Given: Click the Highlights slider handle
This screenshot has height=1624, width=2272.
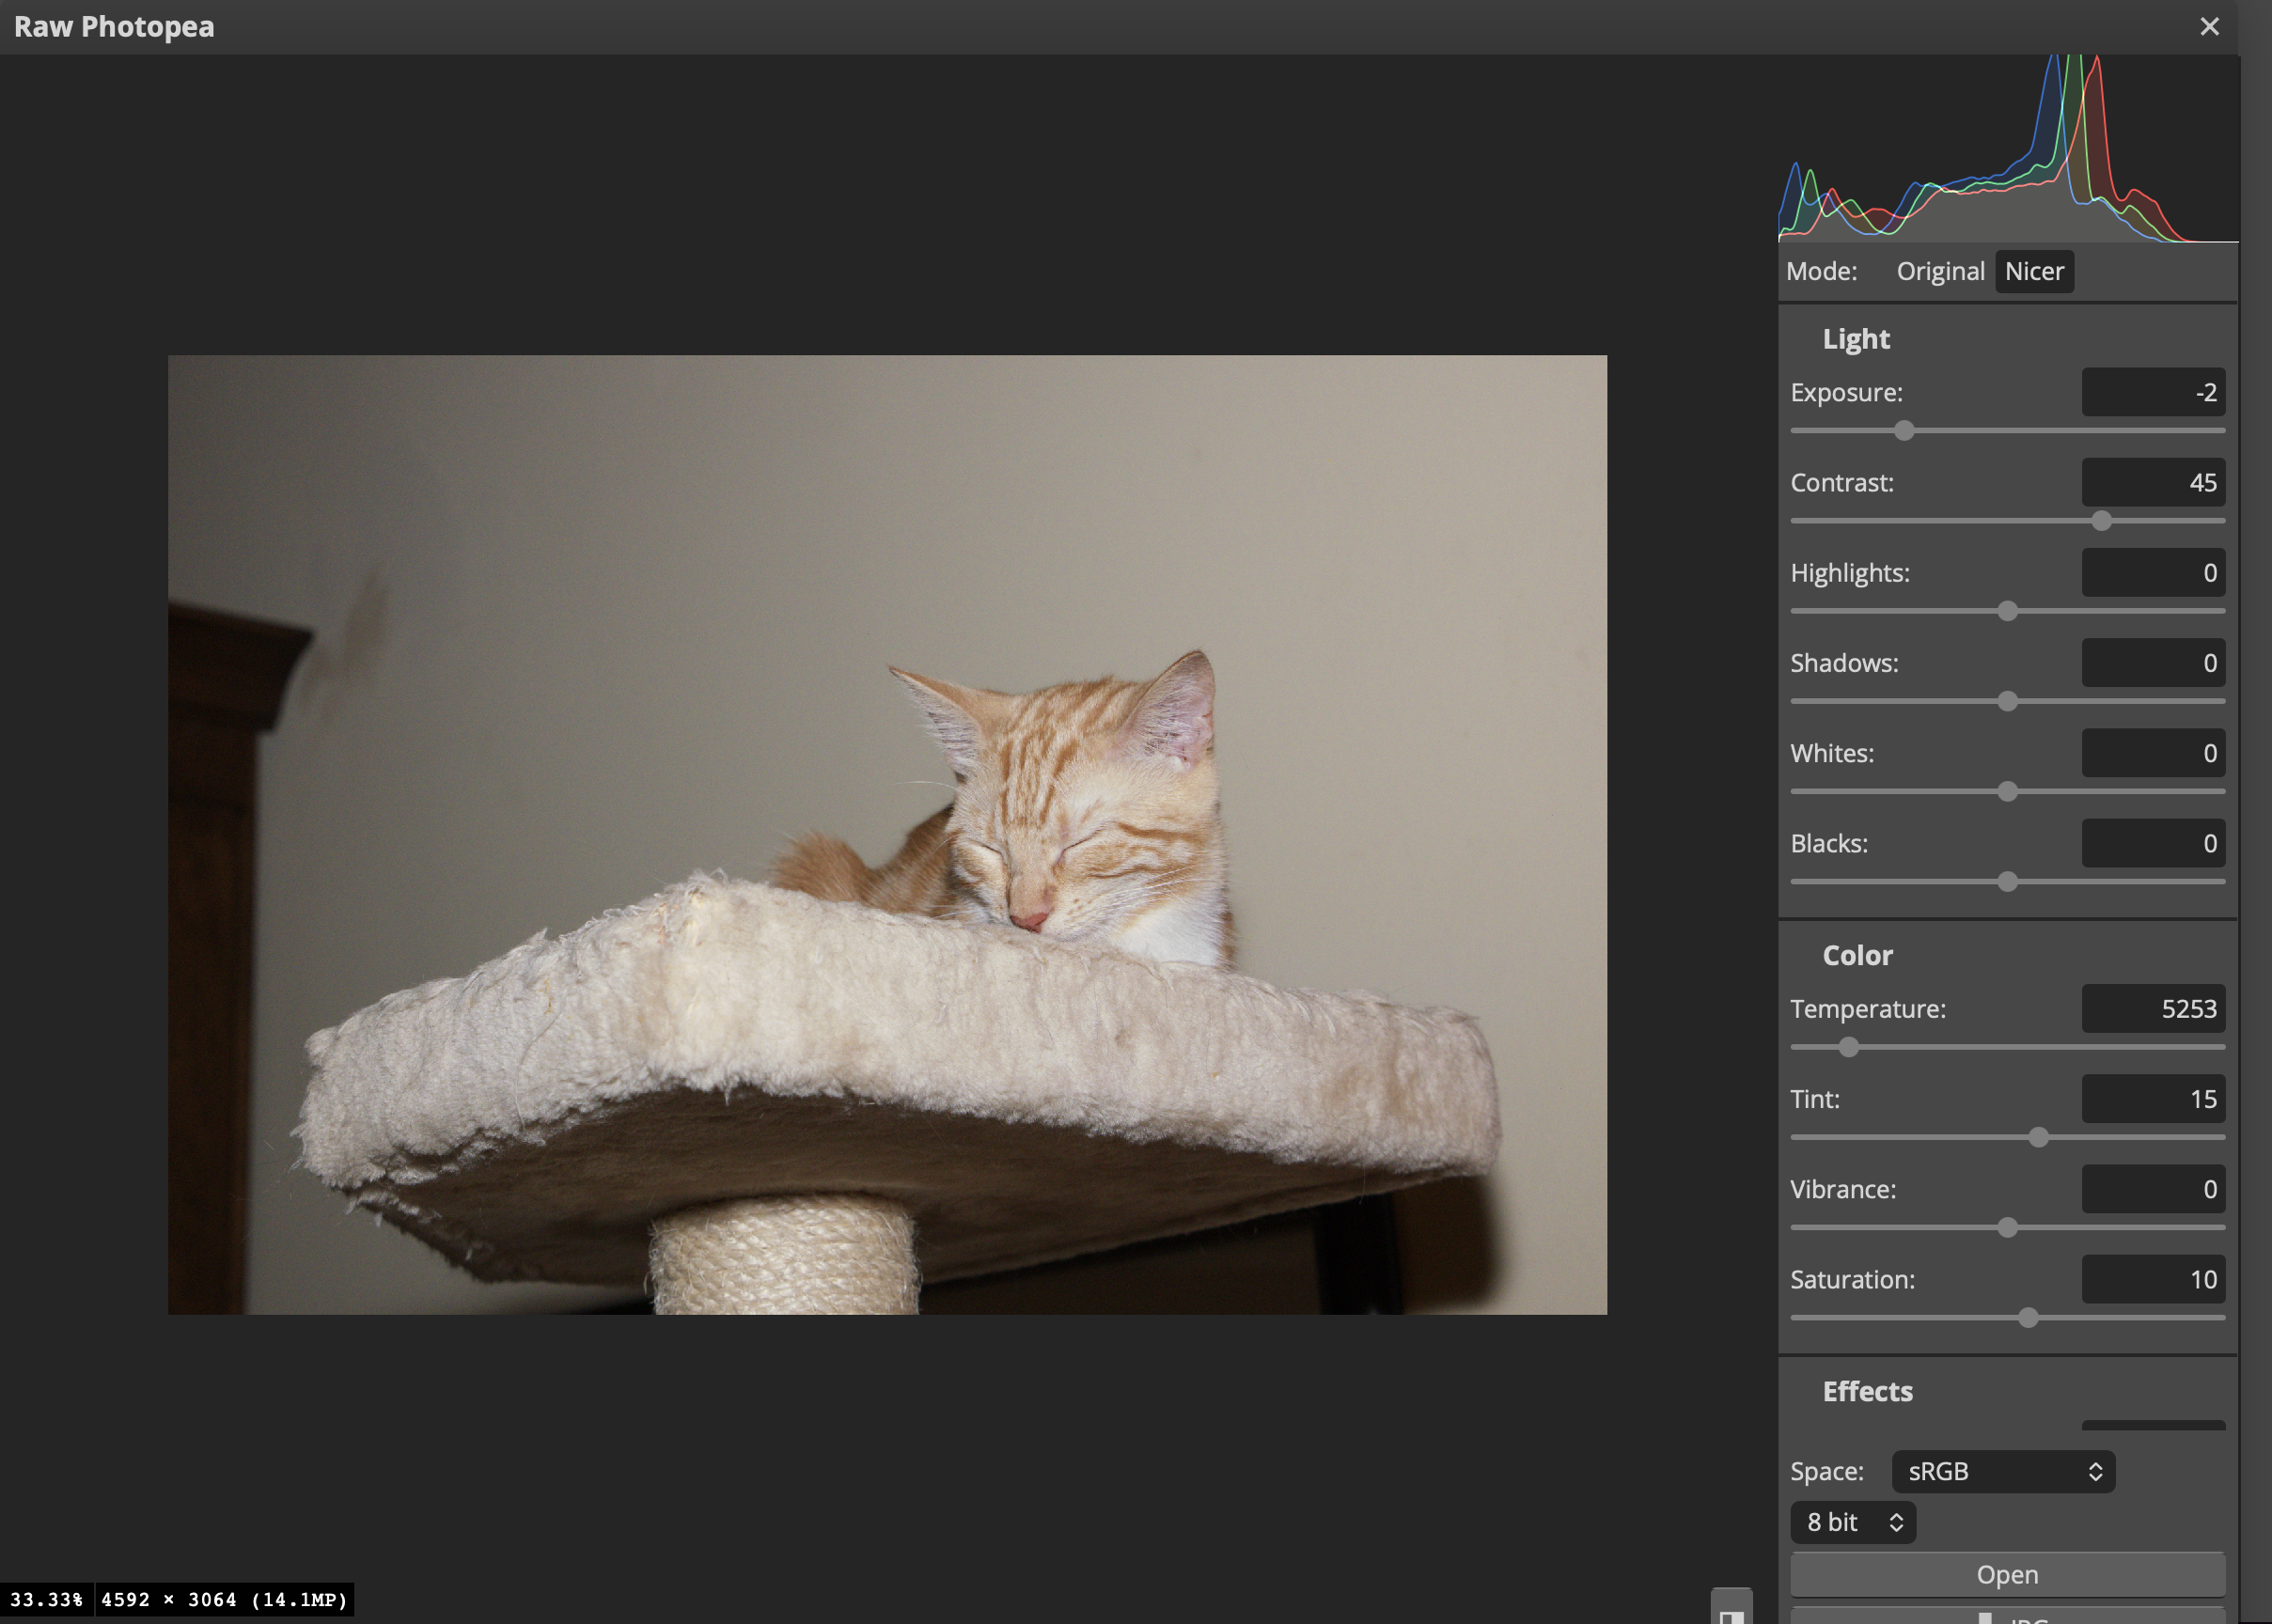Looking at the screenshot, I should pos(2007,611).
